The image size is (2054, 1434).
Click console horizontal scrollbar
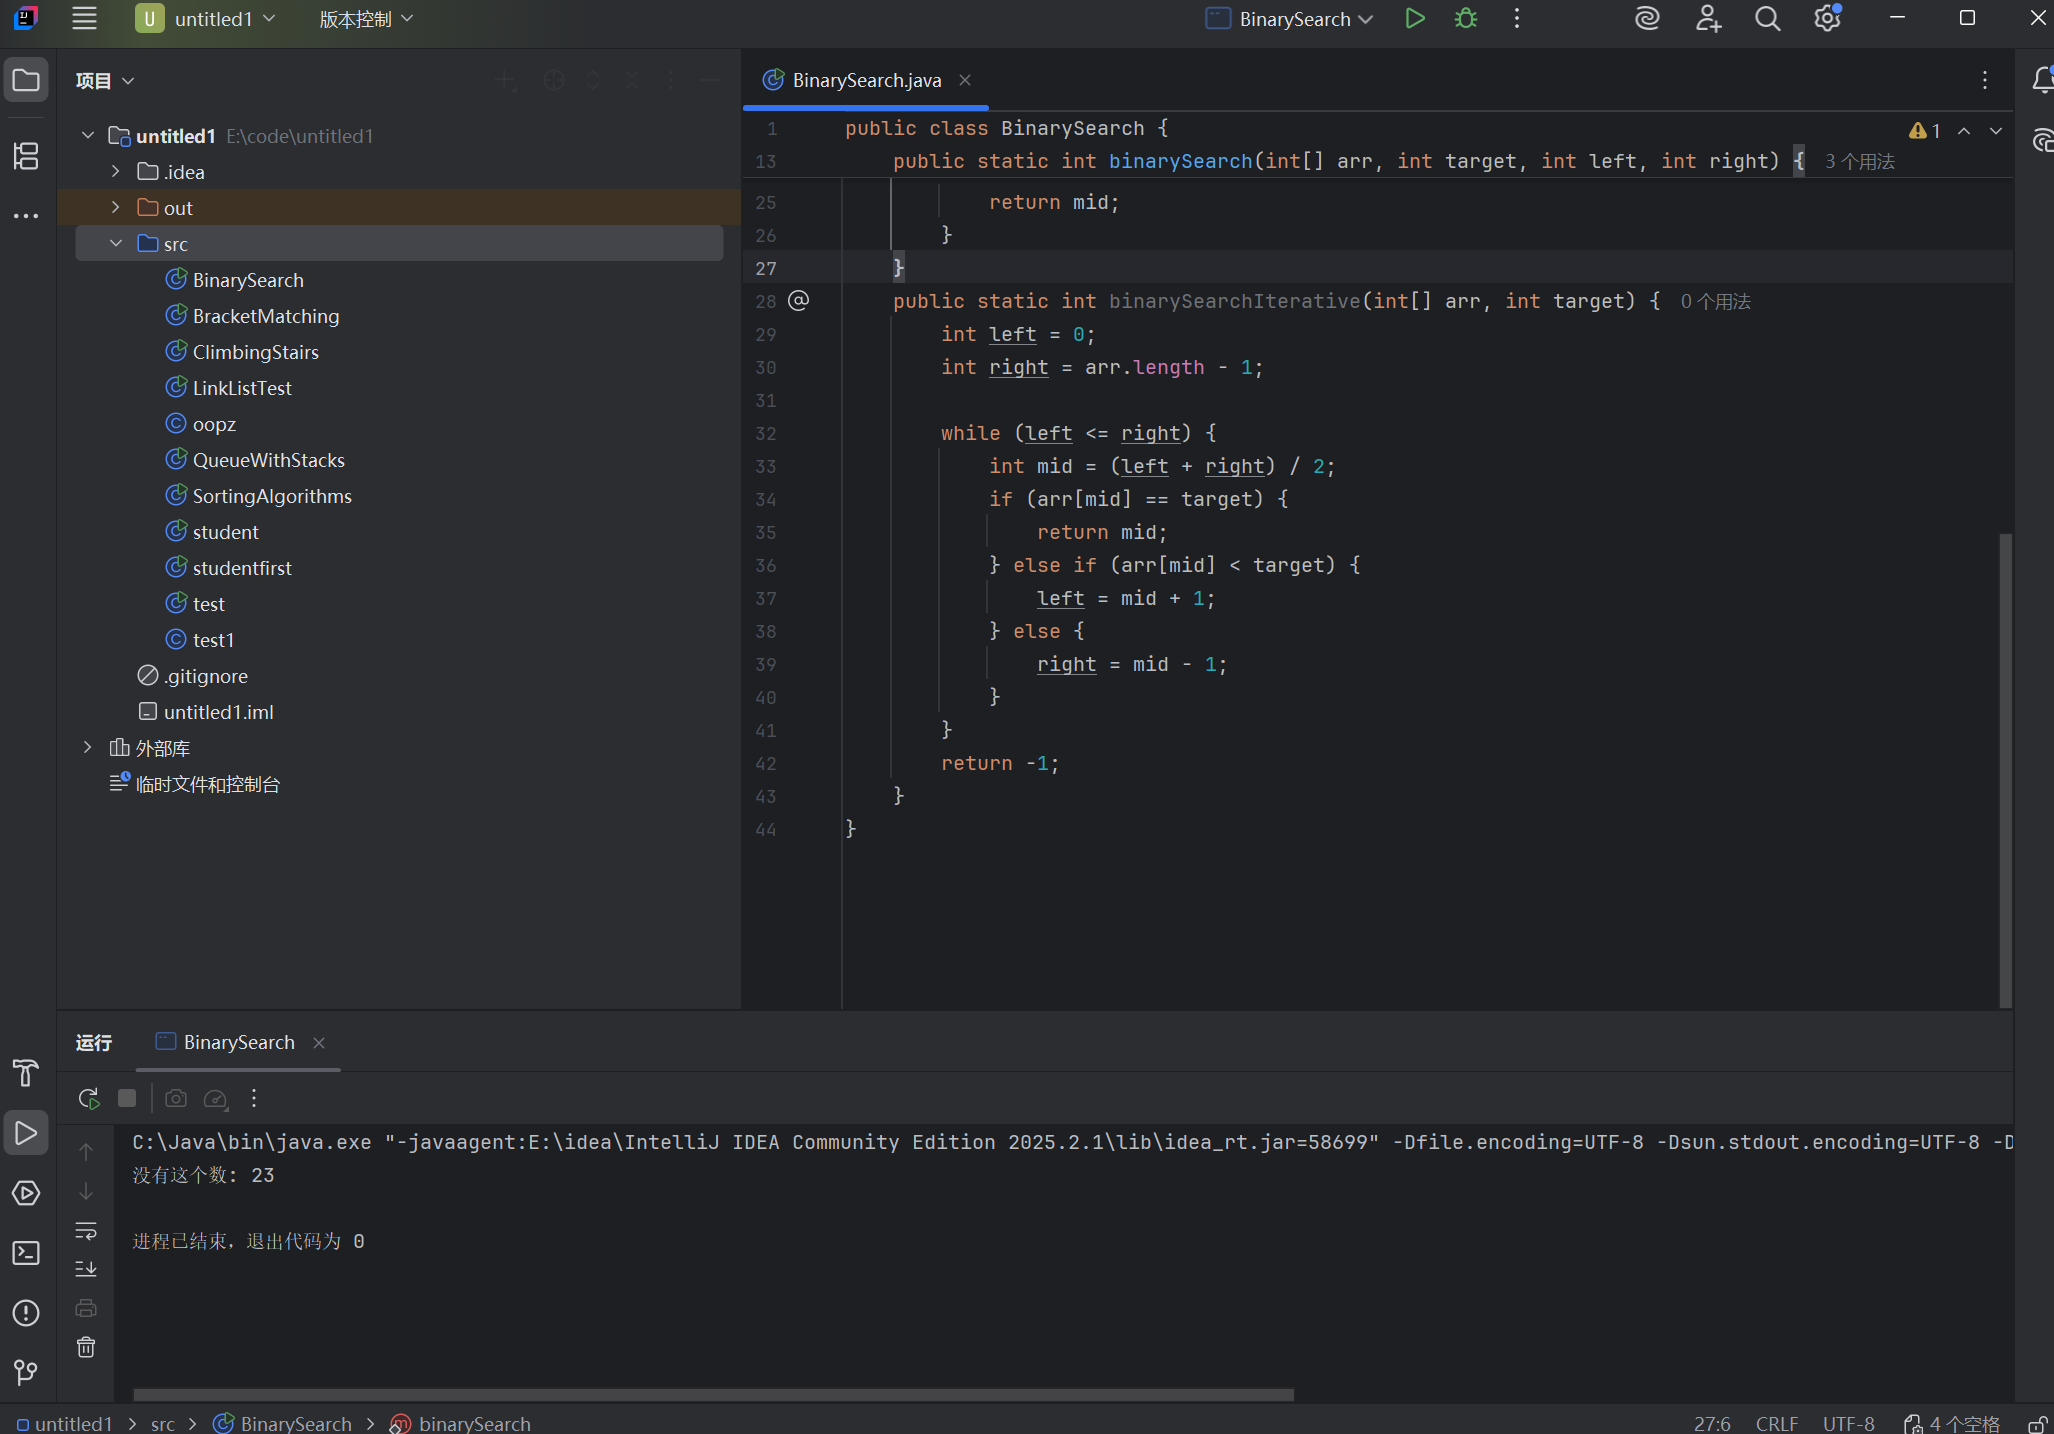[713, 1394]
